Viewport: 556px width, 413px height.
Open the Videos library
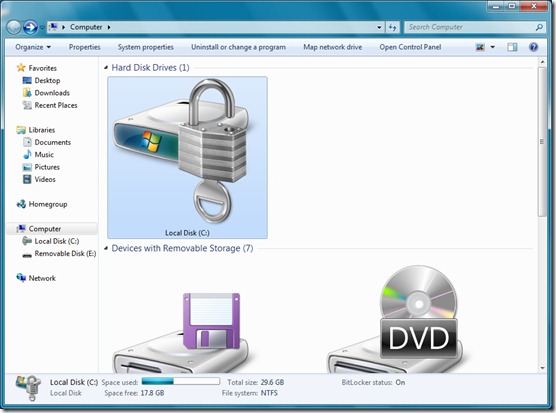click(45, 179)
